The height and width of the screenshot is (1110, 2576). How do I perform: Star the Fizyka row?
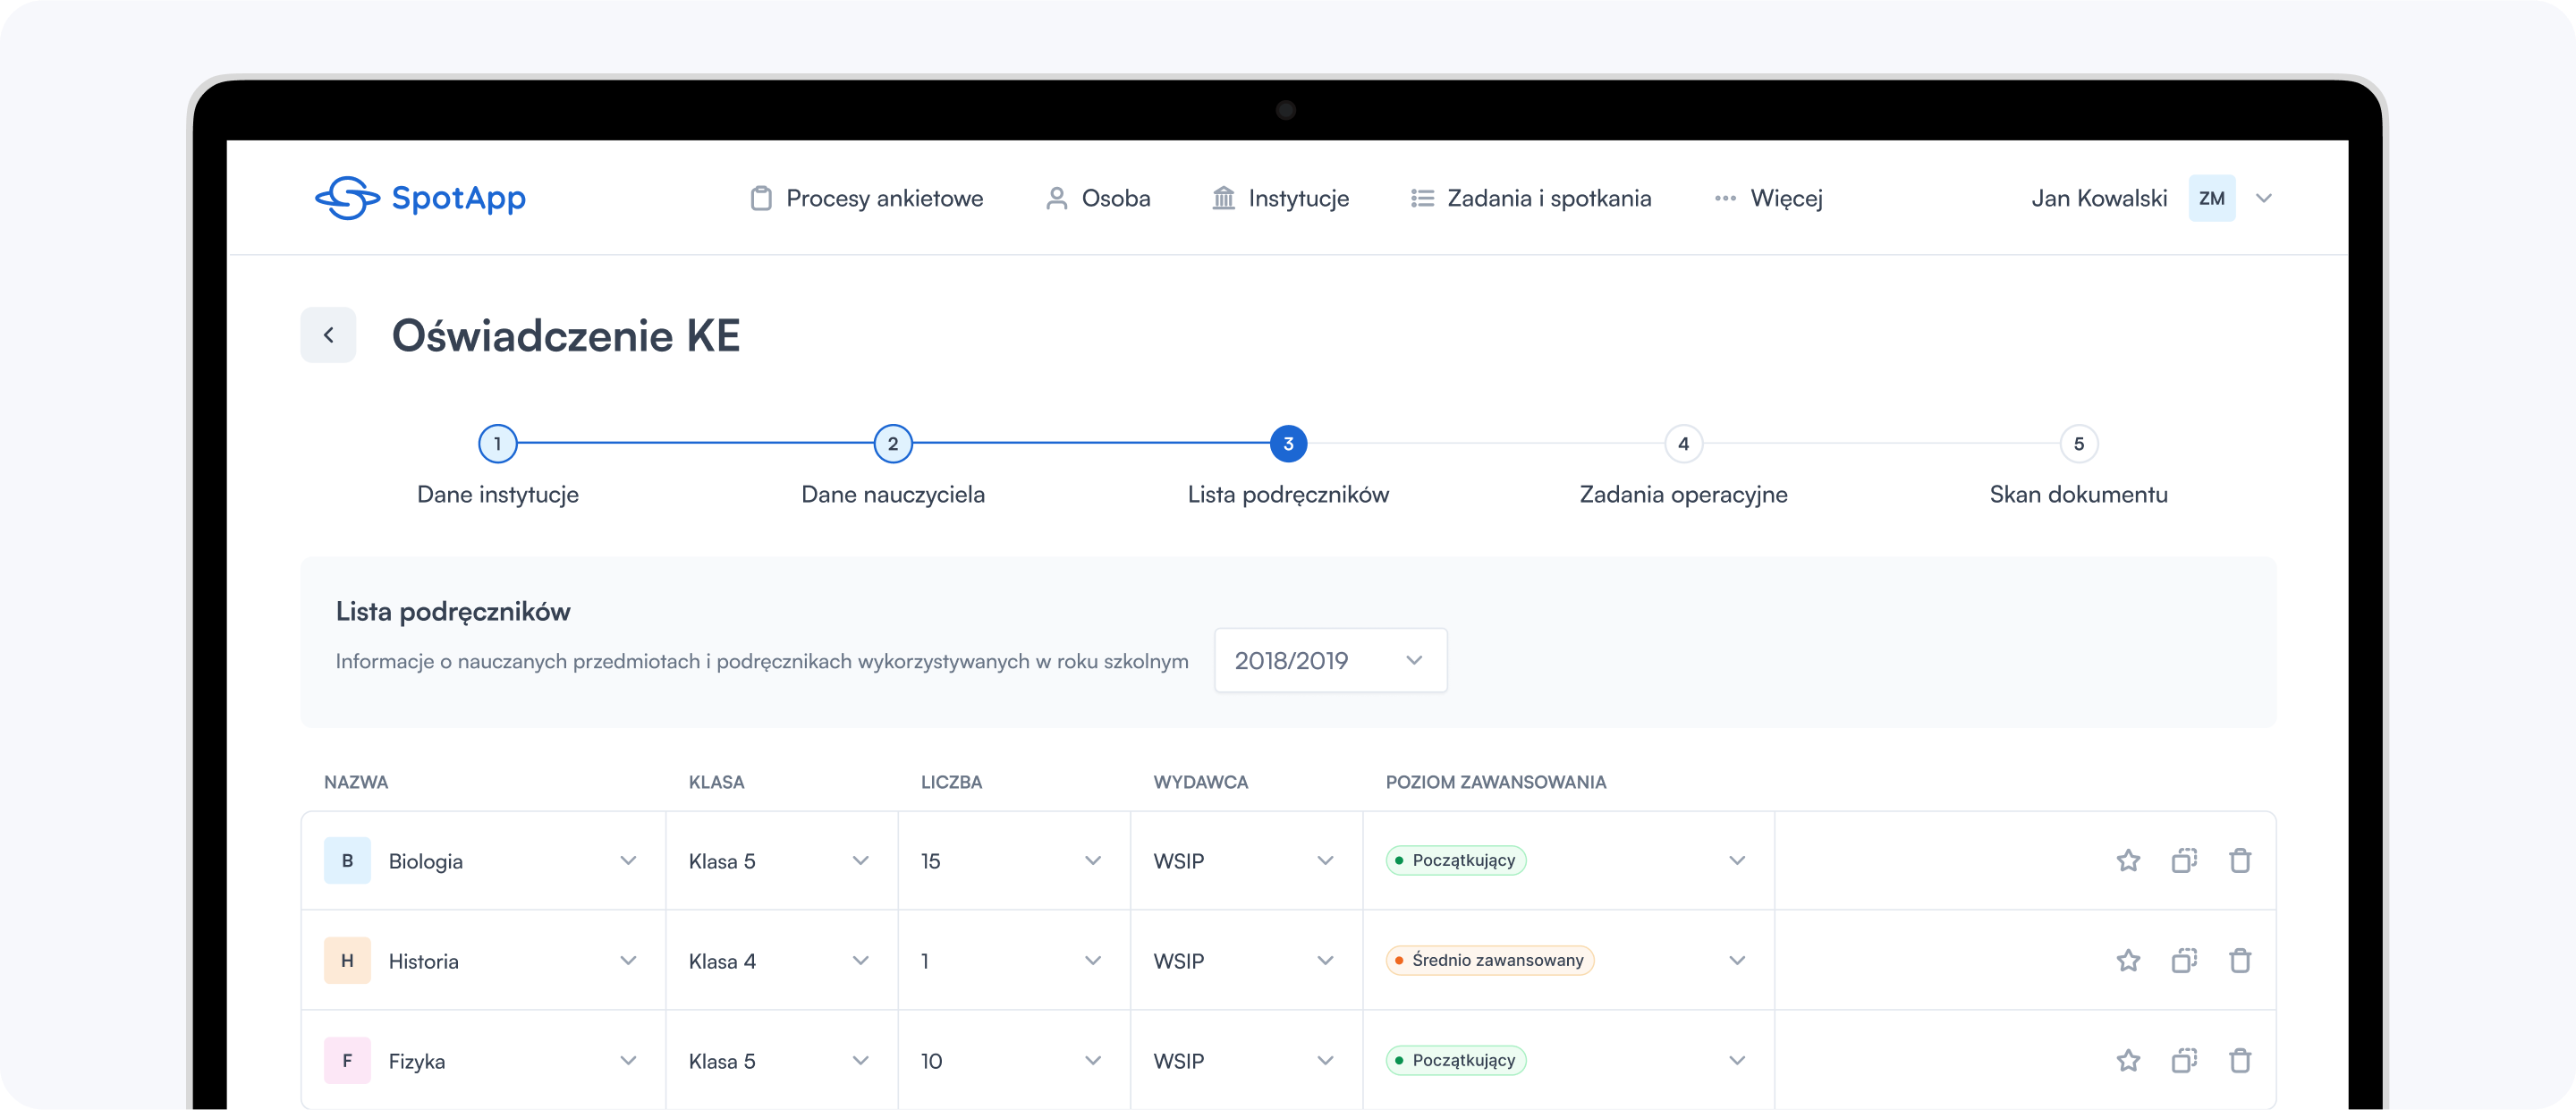point(2128,1060)
